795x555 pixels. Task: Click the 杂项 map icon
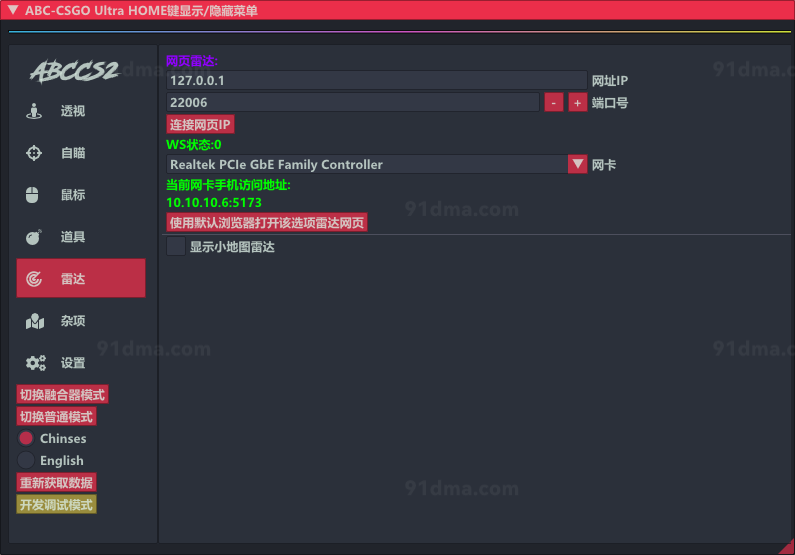pos(35,321)
